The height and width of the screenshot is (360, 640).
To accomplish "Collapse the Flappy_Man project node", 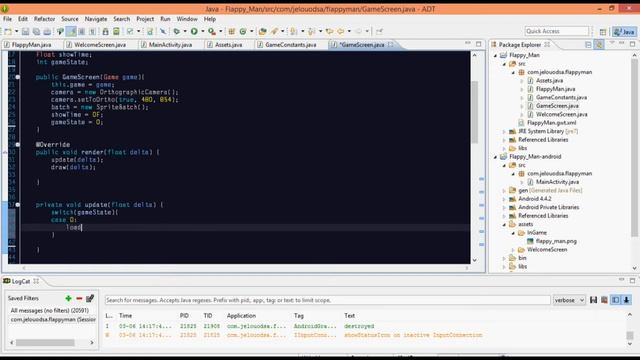I will tap(496, 55).
